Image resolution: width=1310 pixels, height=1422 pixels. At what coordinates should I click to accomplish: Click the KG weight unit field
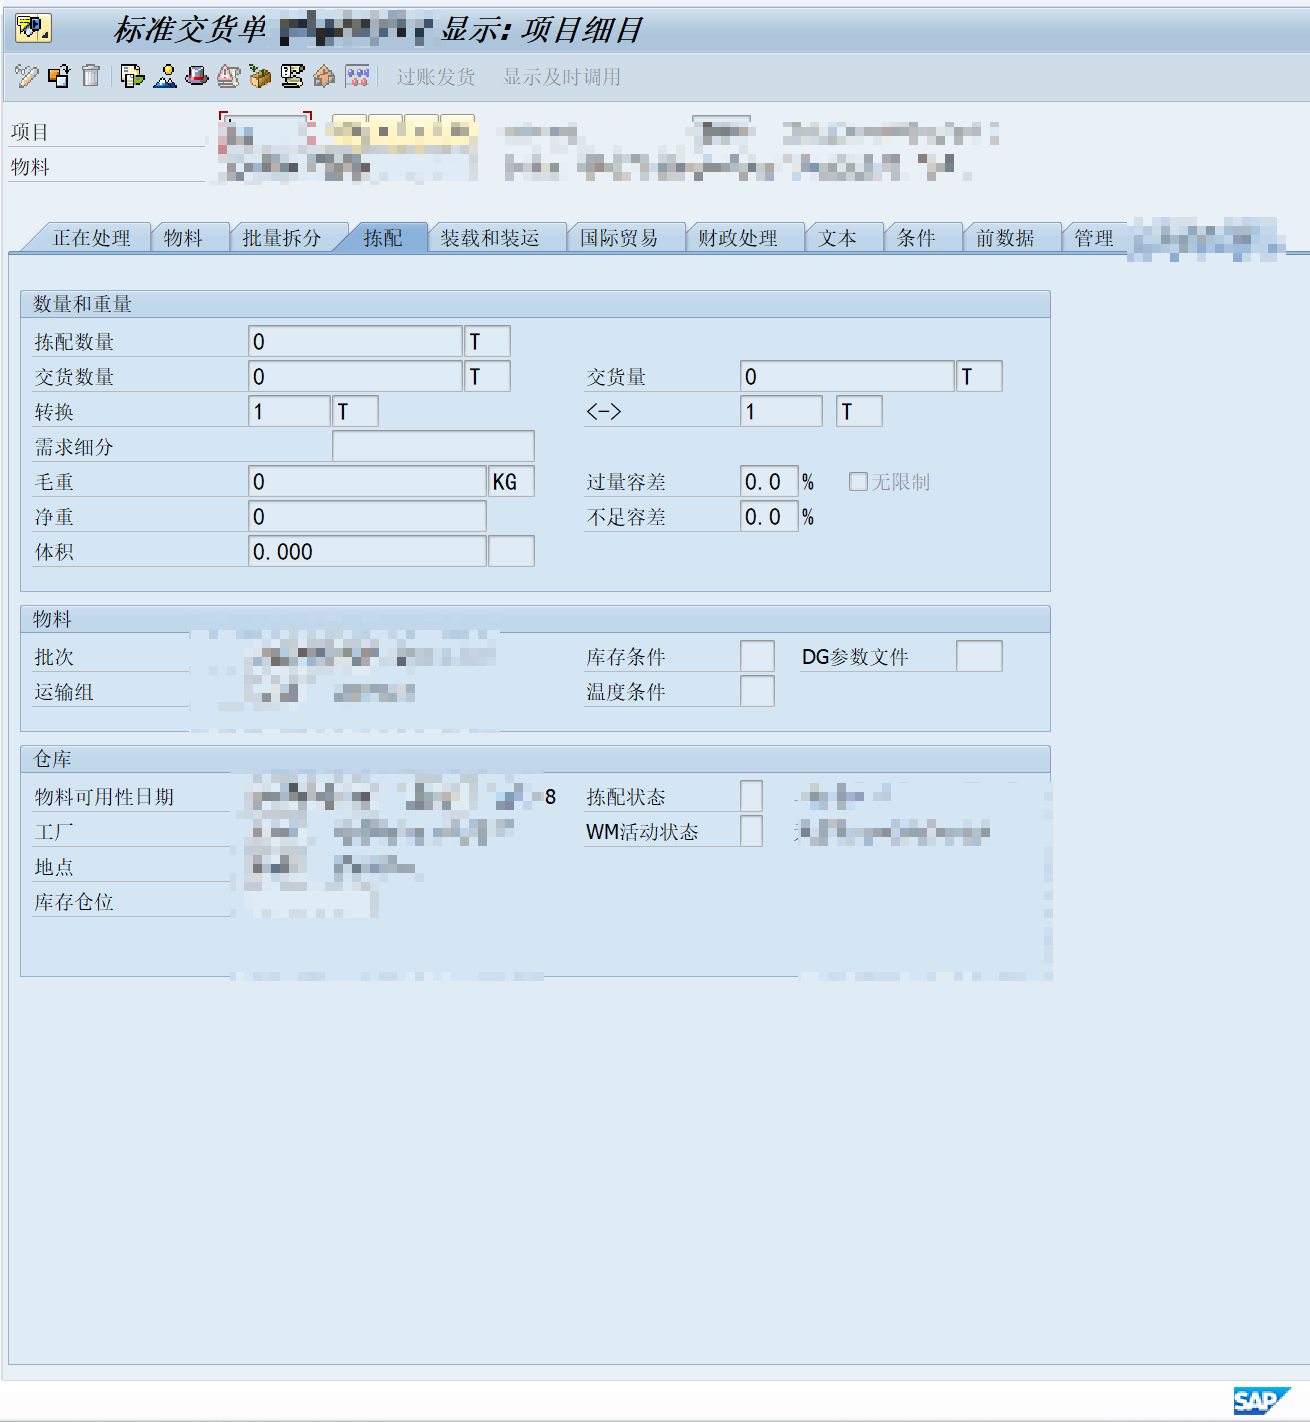(512, 482)
